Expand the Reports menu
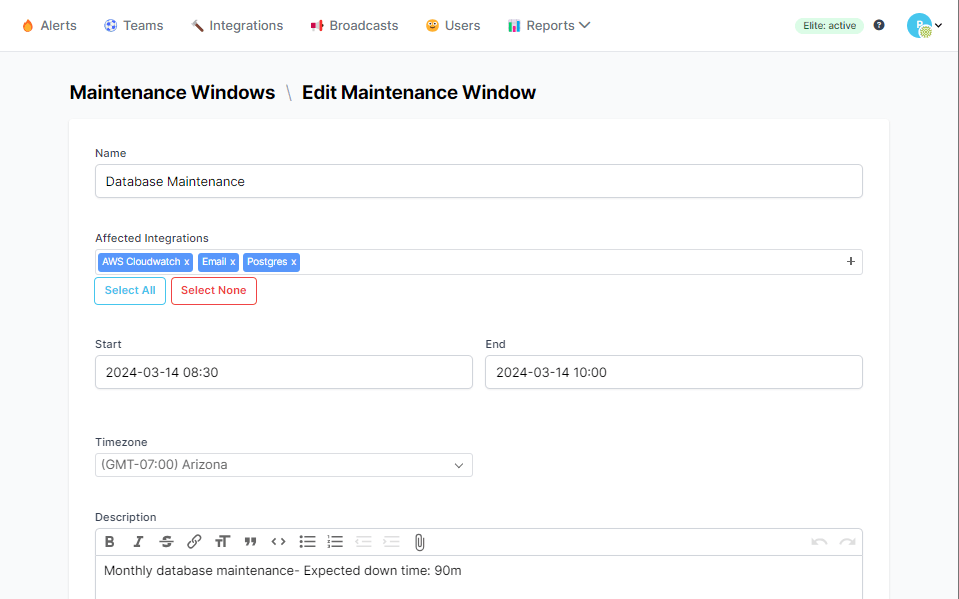Image resolution: width=959 pixels, height=599 pixels. pos(548,25)
